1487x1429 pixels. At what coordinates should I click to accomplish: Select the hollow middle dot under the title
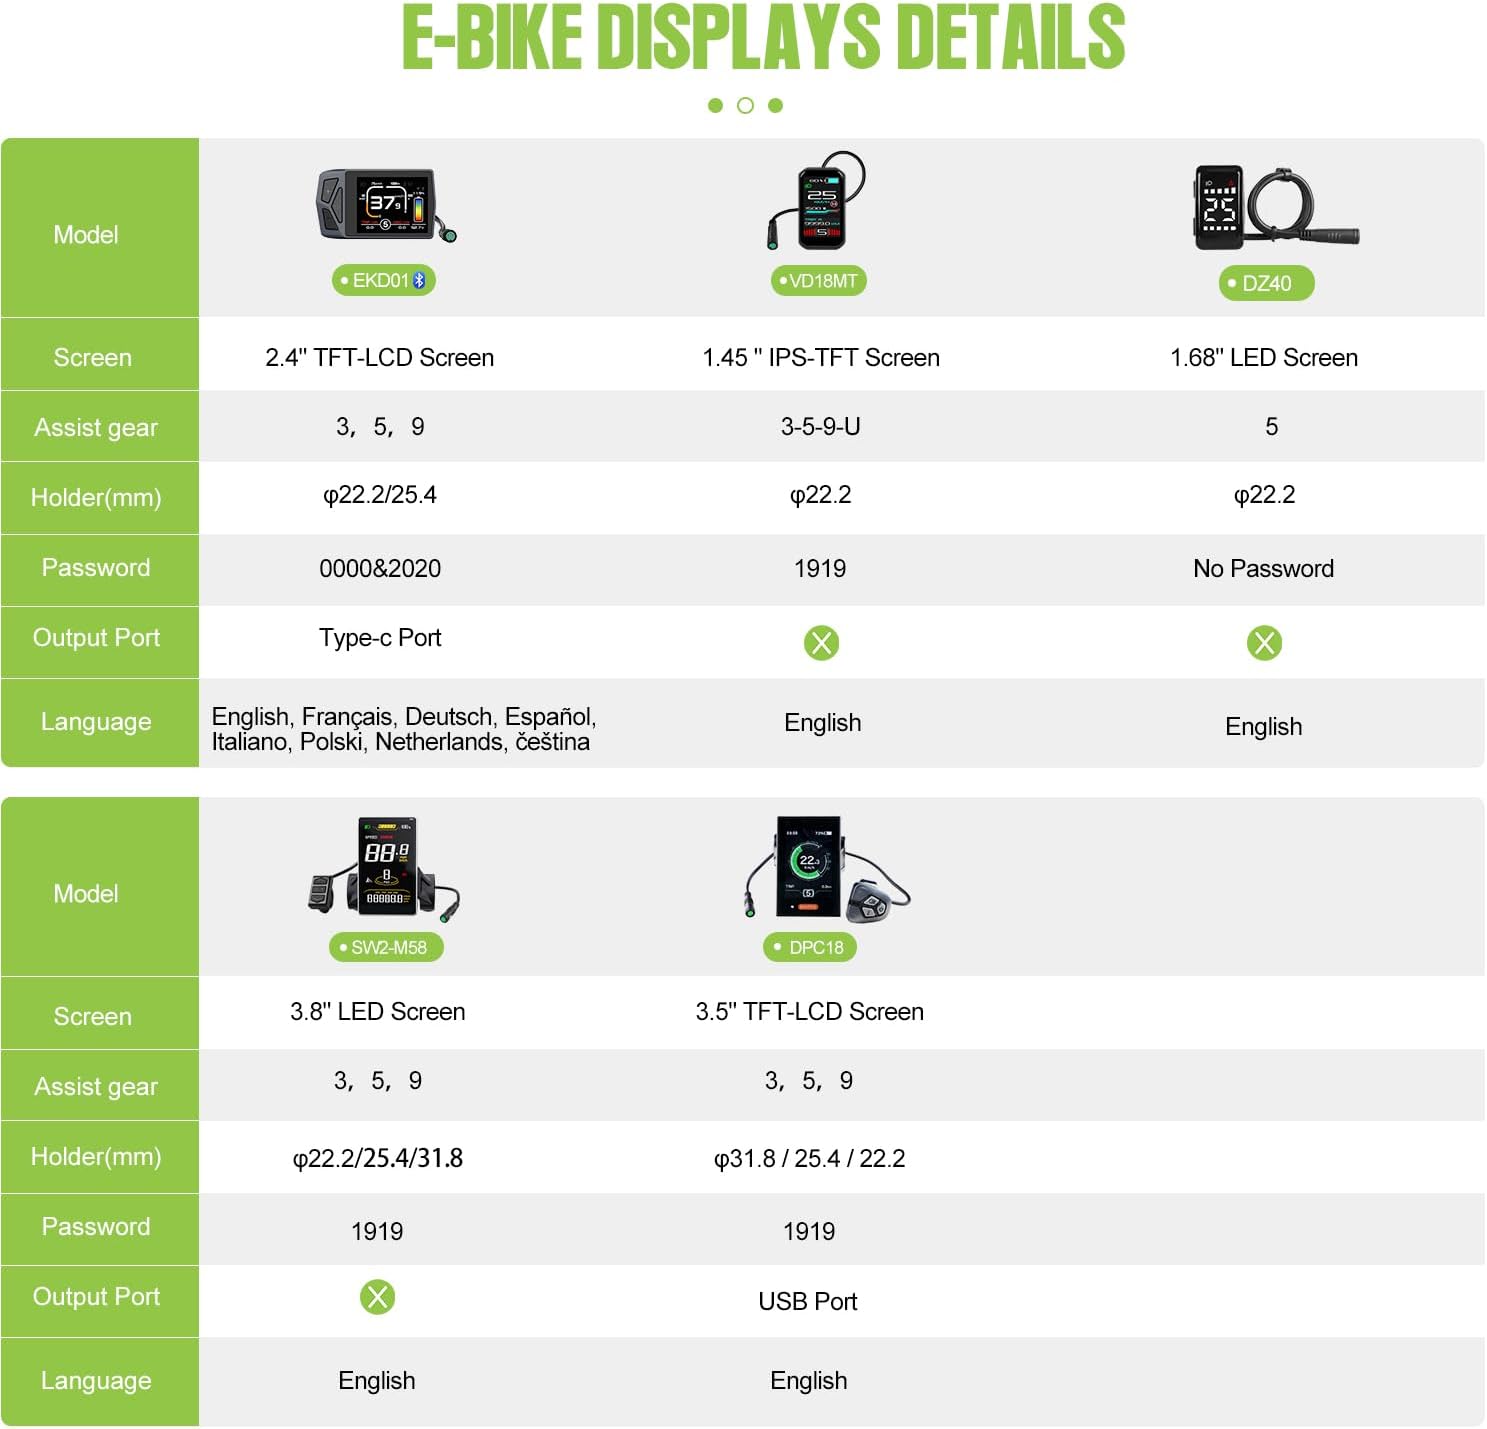pyautogui.click(x=745, y=106)
